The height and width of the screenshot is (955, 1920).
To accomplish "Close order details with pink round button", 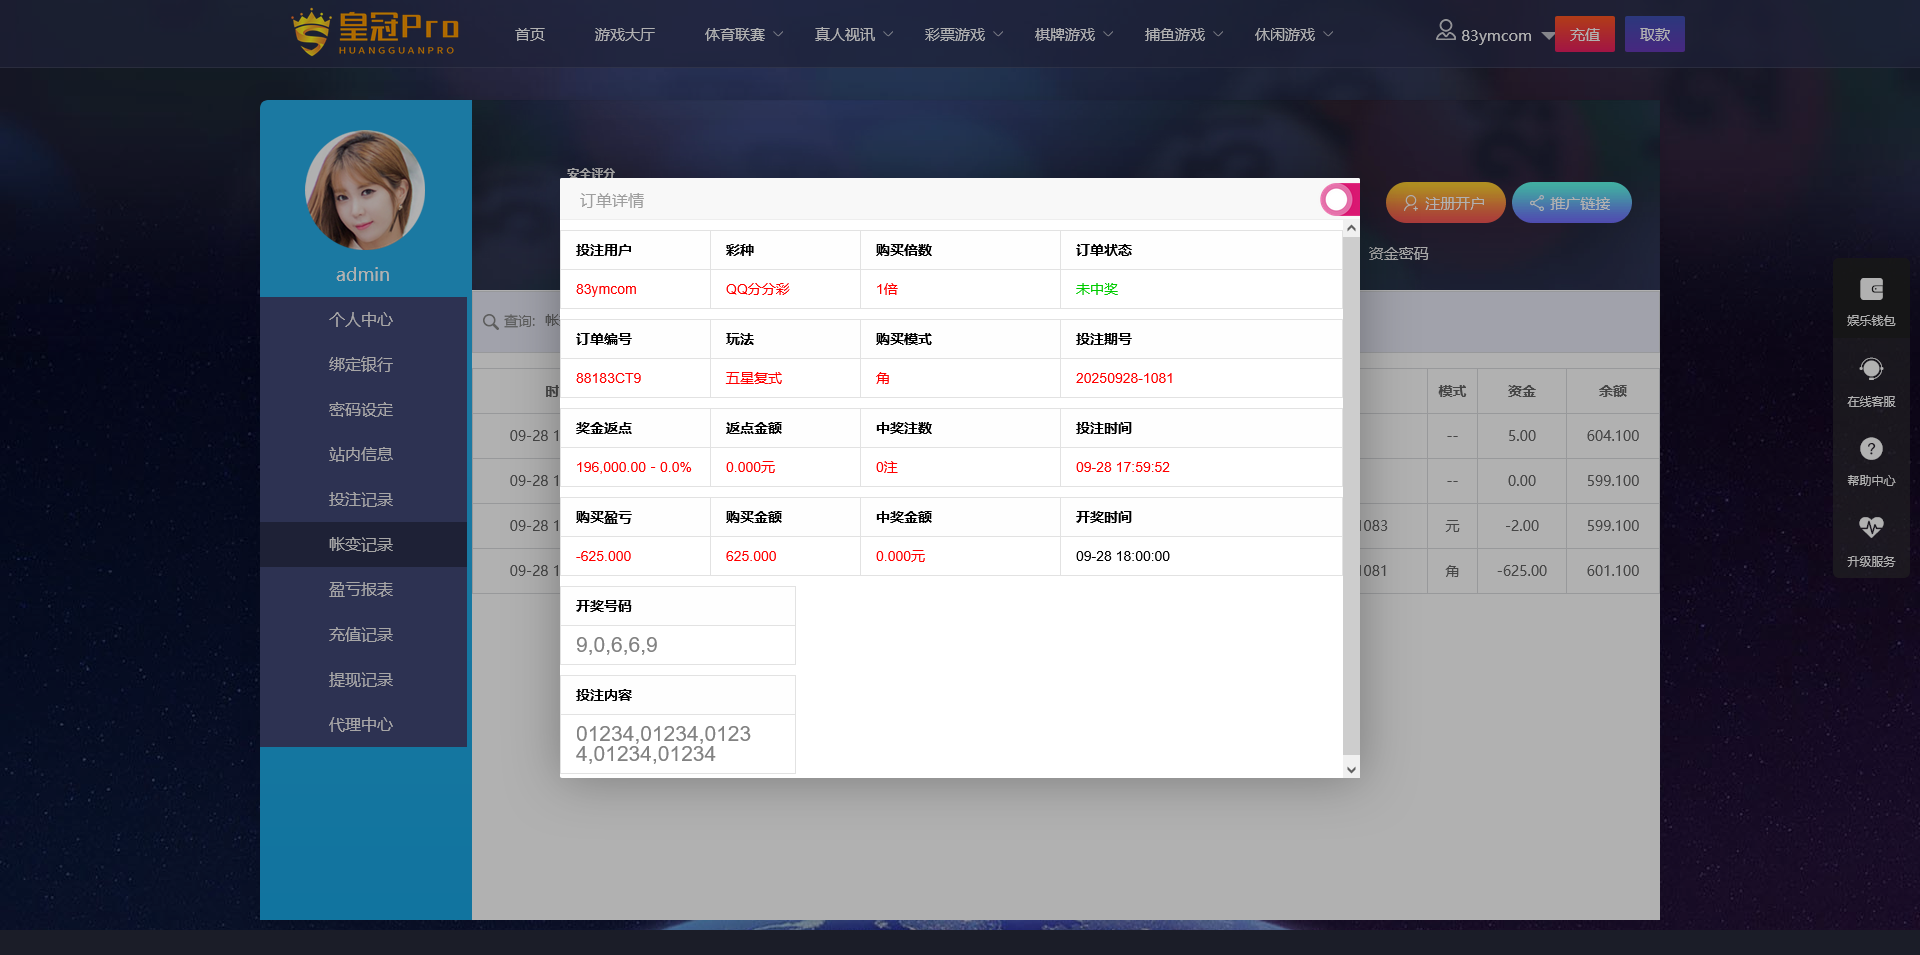I will 1337,200.
